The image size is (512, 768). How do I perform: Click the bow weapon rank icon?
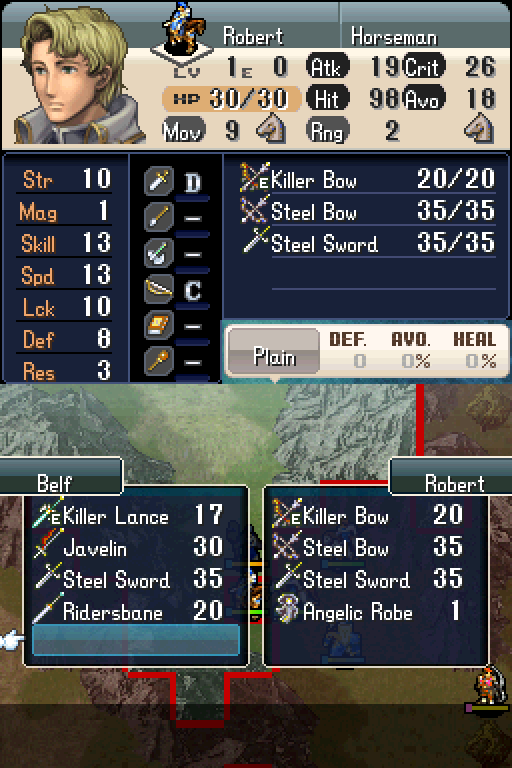click(x=159, y=289)
